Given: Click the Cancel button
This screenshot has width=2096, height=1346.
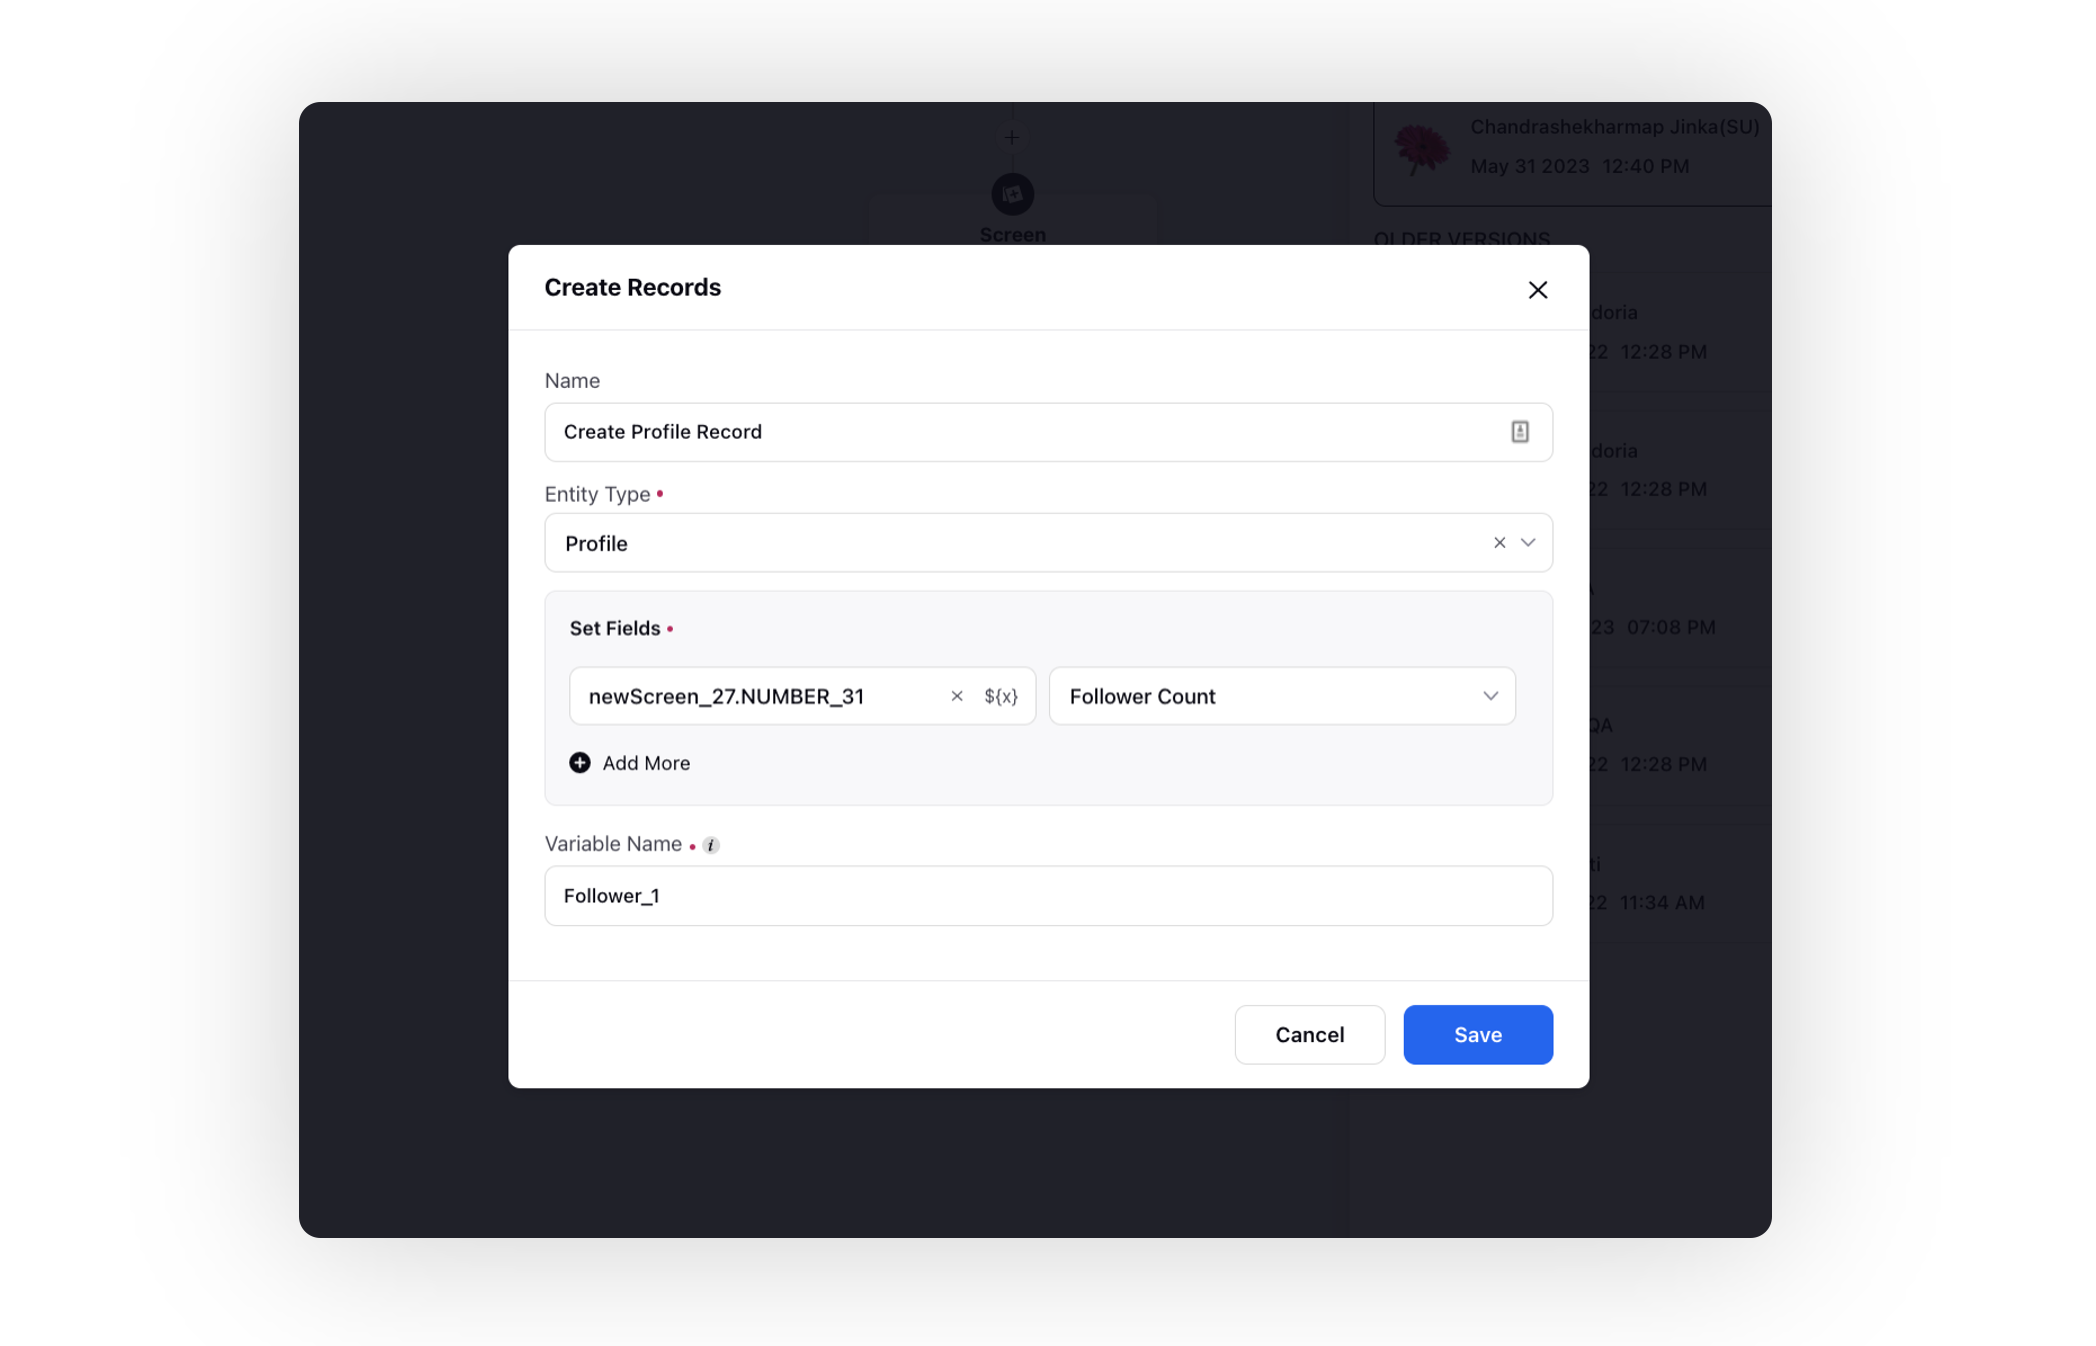Looking at the screenshot, I should pyautogui.click(x=1311, y=1034).
